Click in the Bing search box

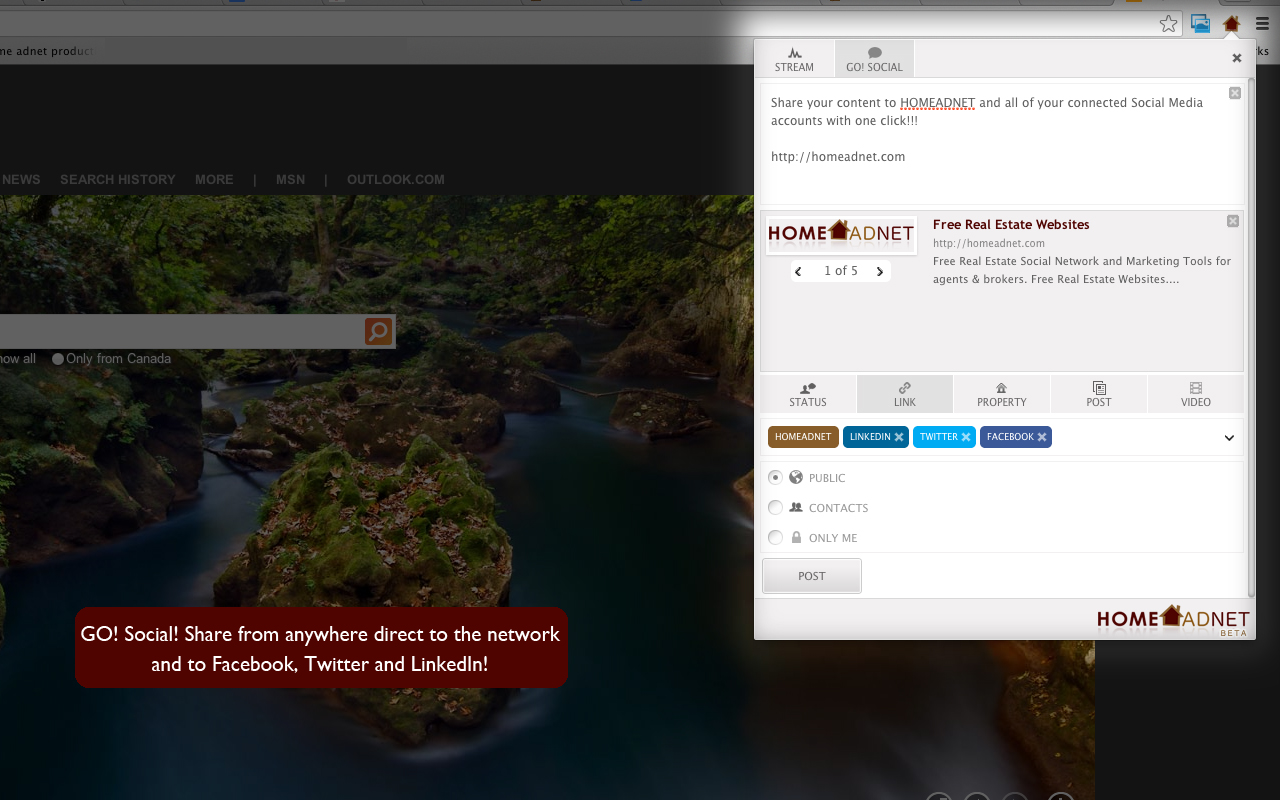(181, 332)
